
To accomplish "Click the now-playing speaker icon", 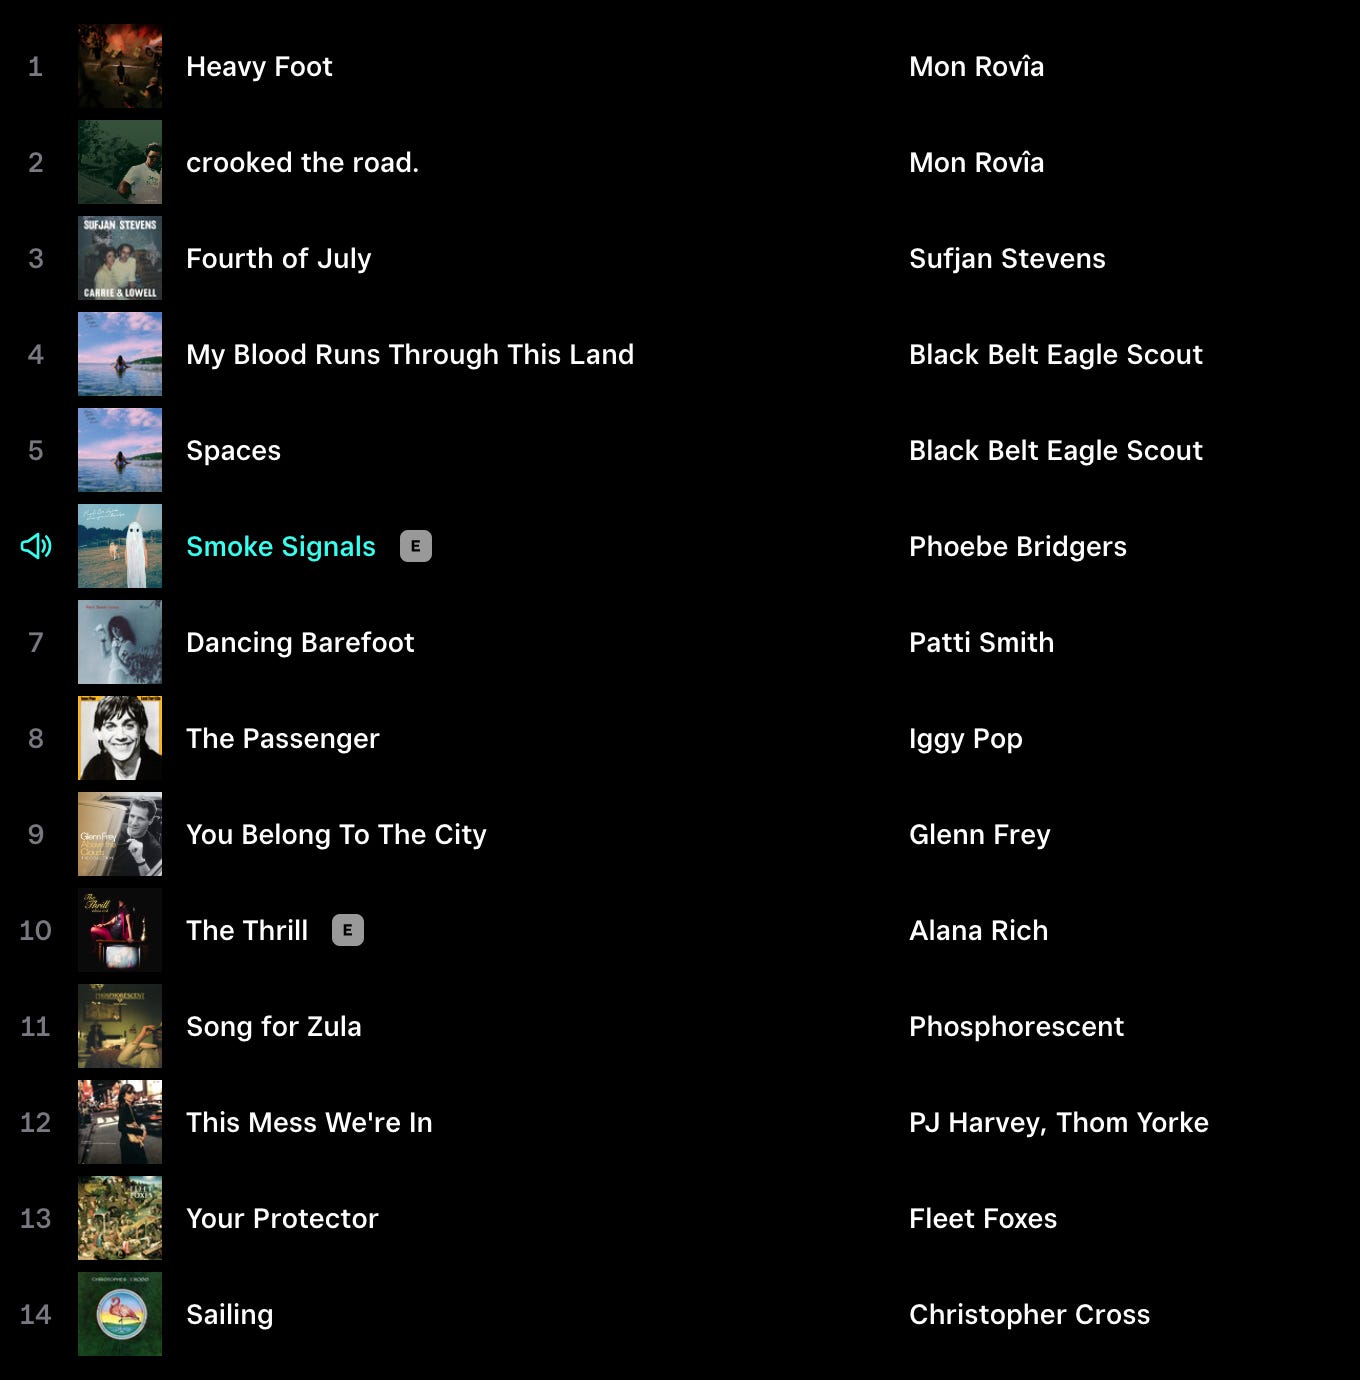I will tap(36, 546).
